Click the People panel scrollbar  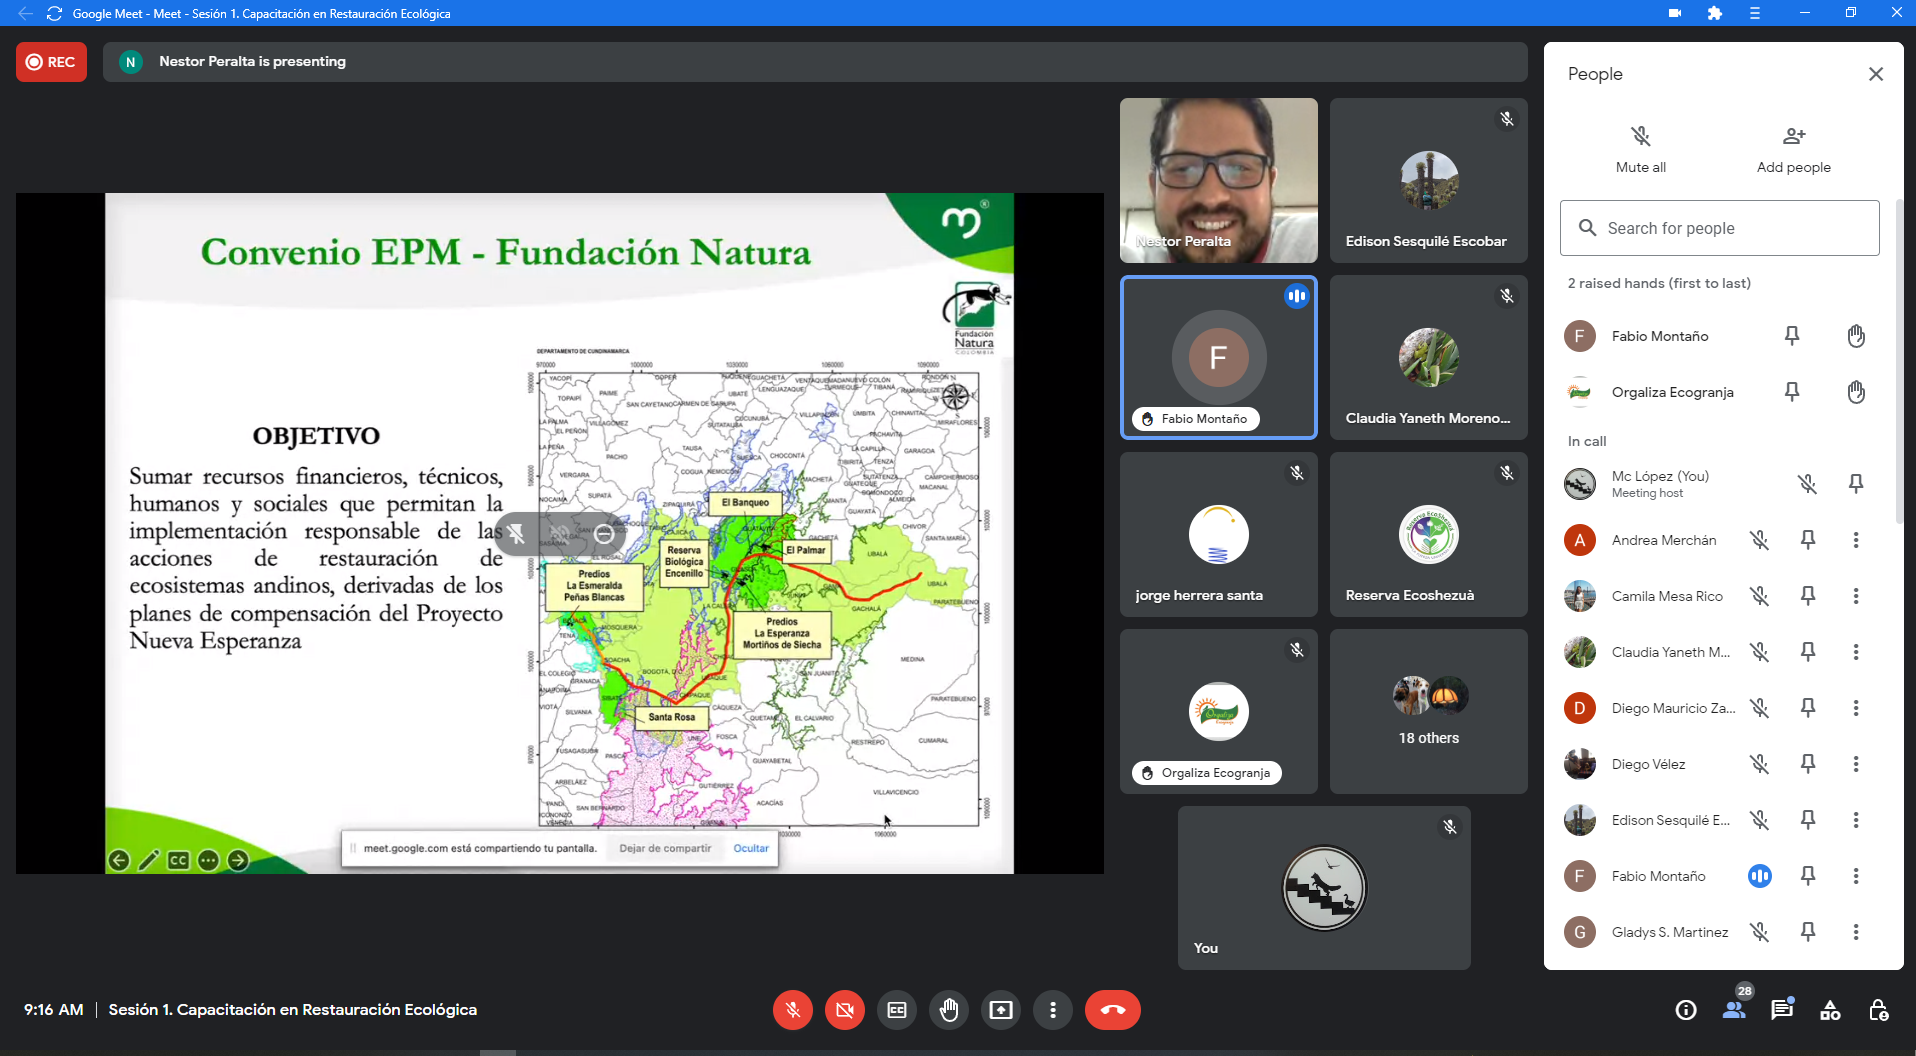[1899, 360]
